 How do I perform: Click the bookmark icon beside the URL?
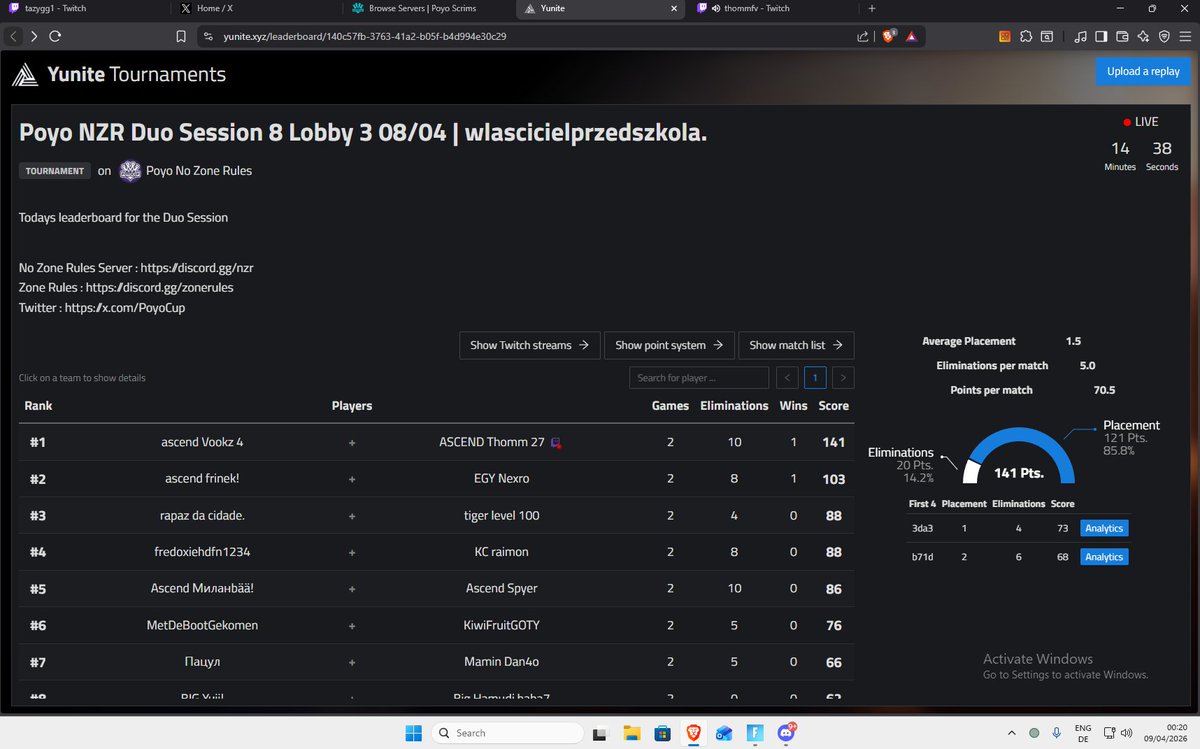[x=181, y=36]
